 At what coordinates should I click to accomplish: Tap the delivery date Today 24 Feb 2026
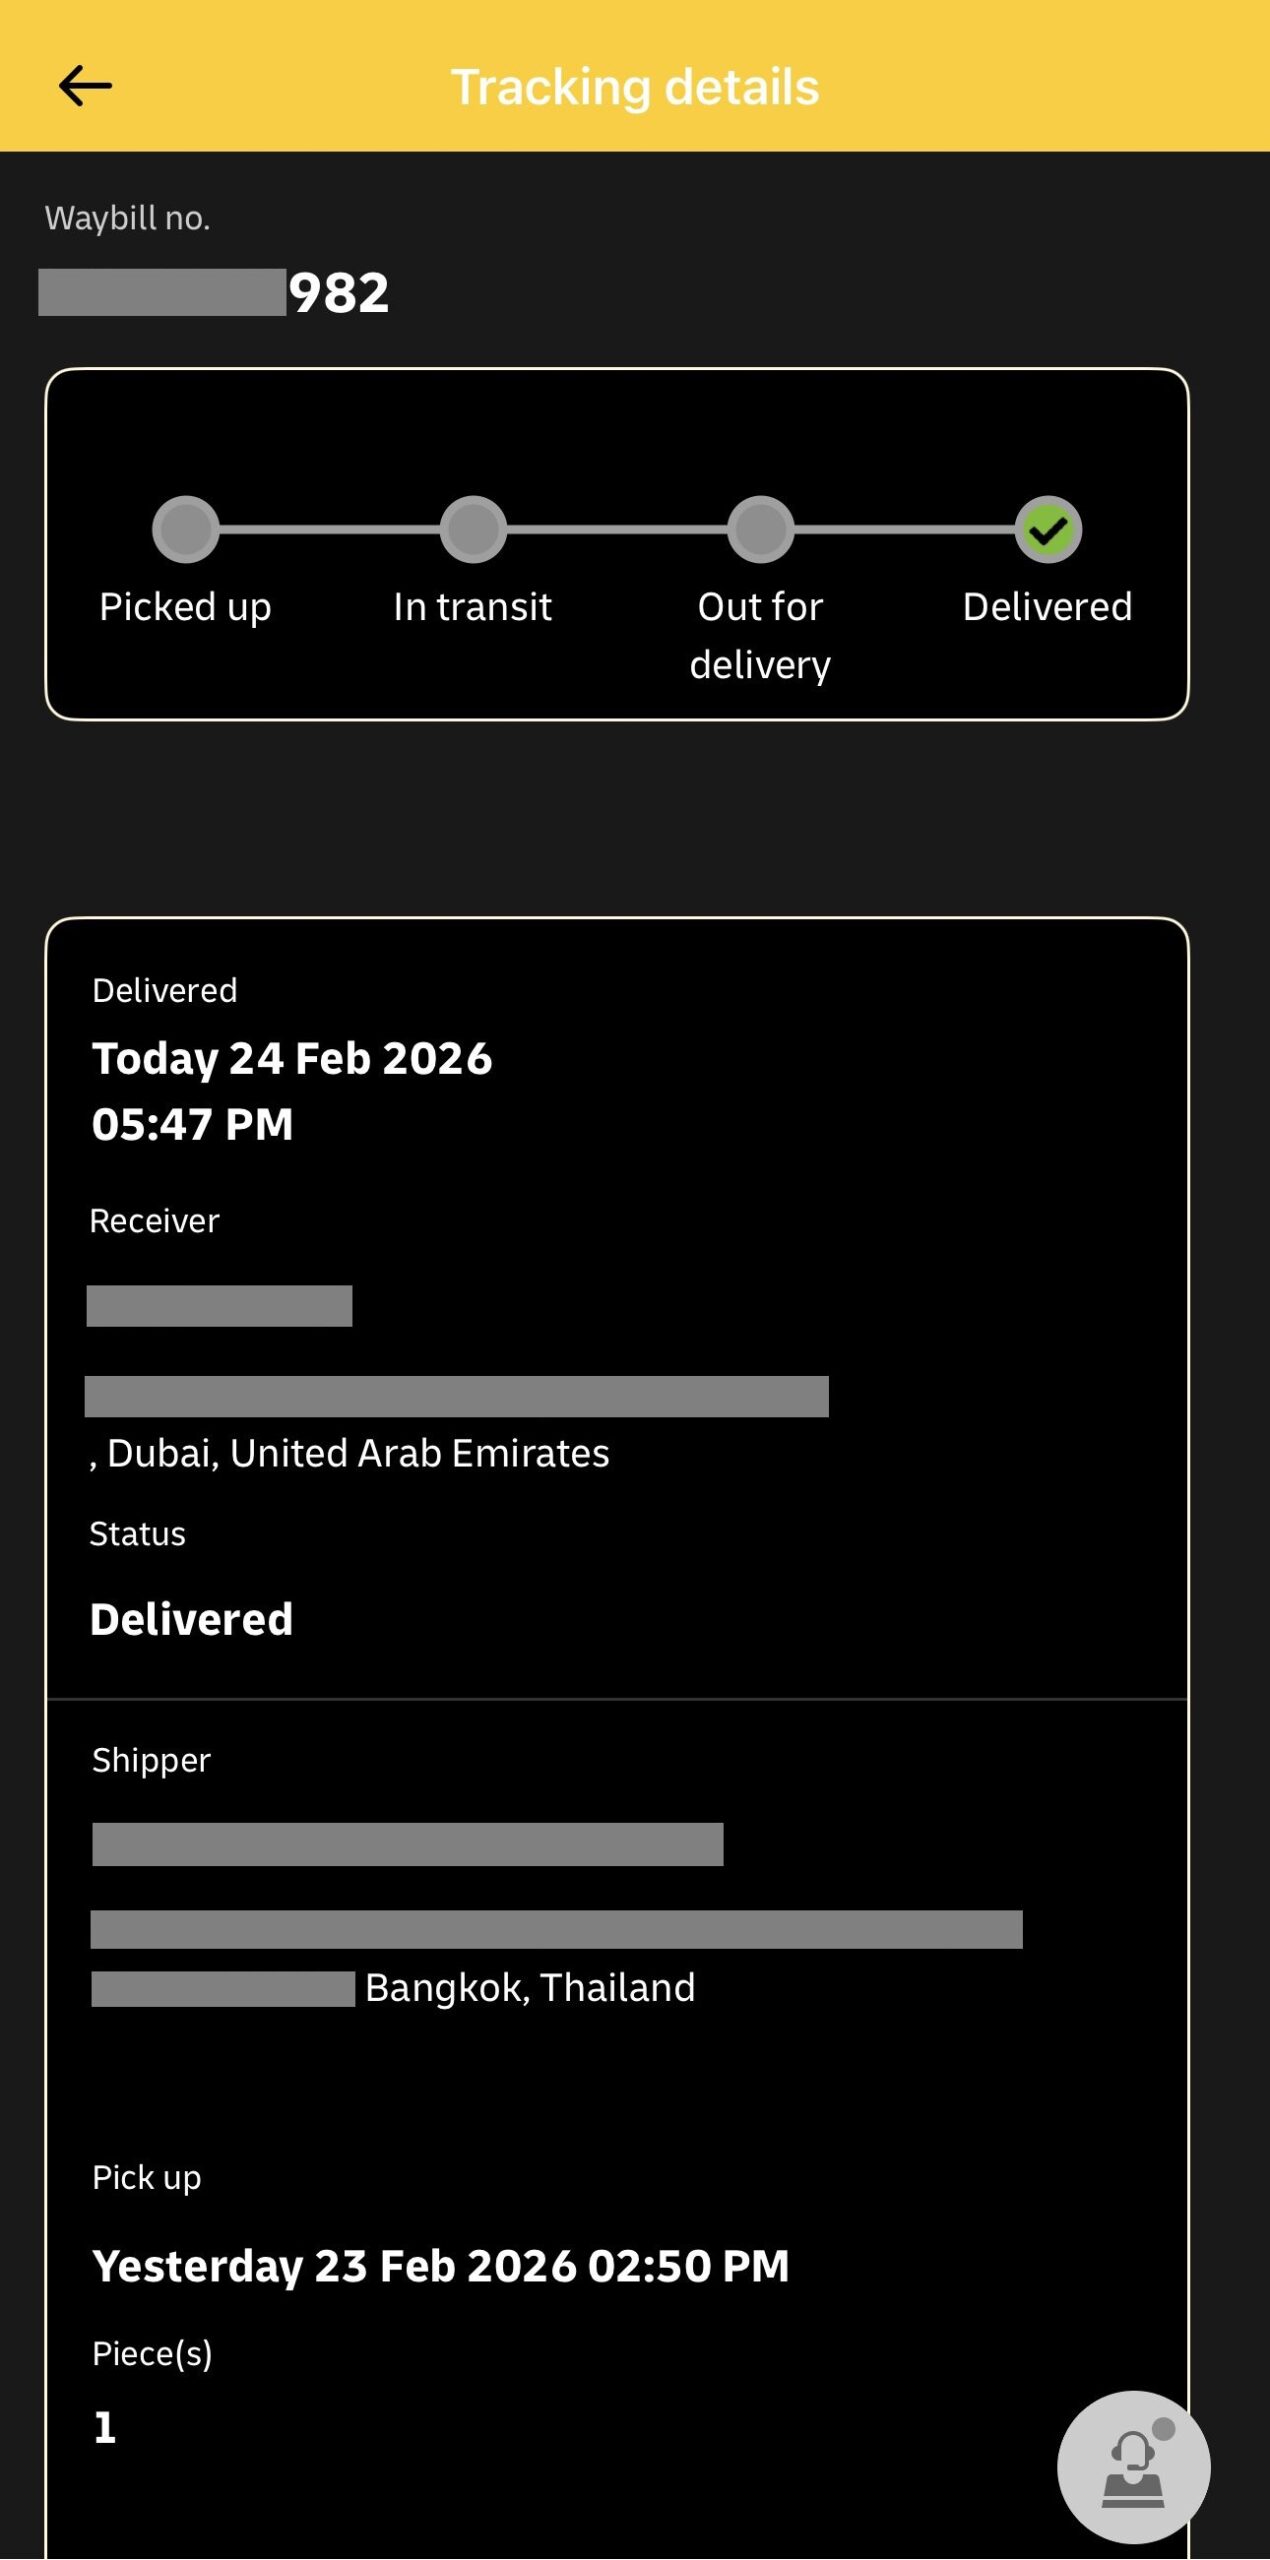[292, 1058]
